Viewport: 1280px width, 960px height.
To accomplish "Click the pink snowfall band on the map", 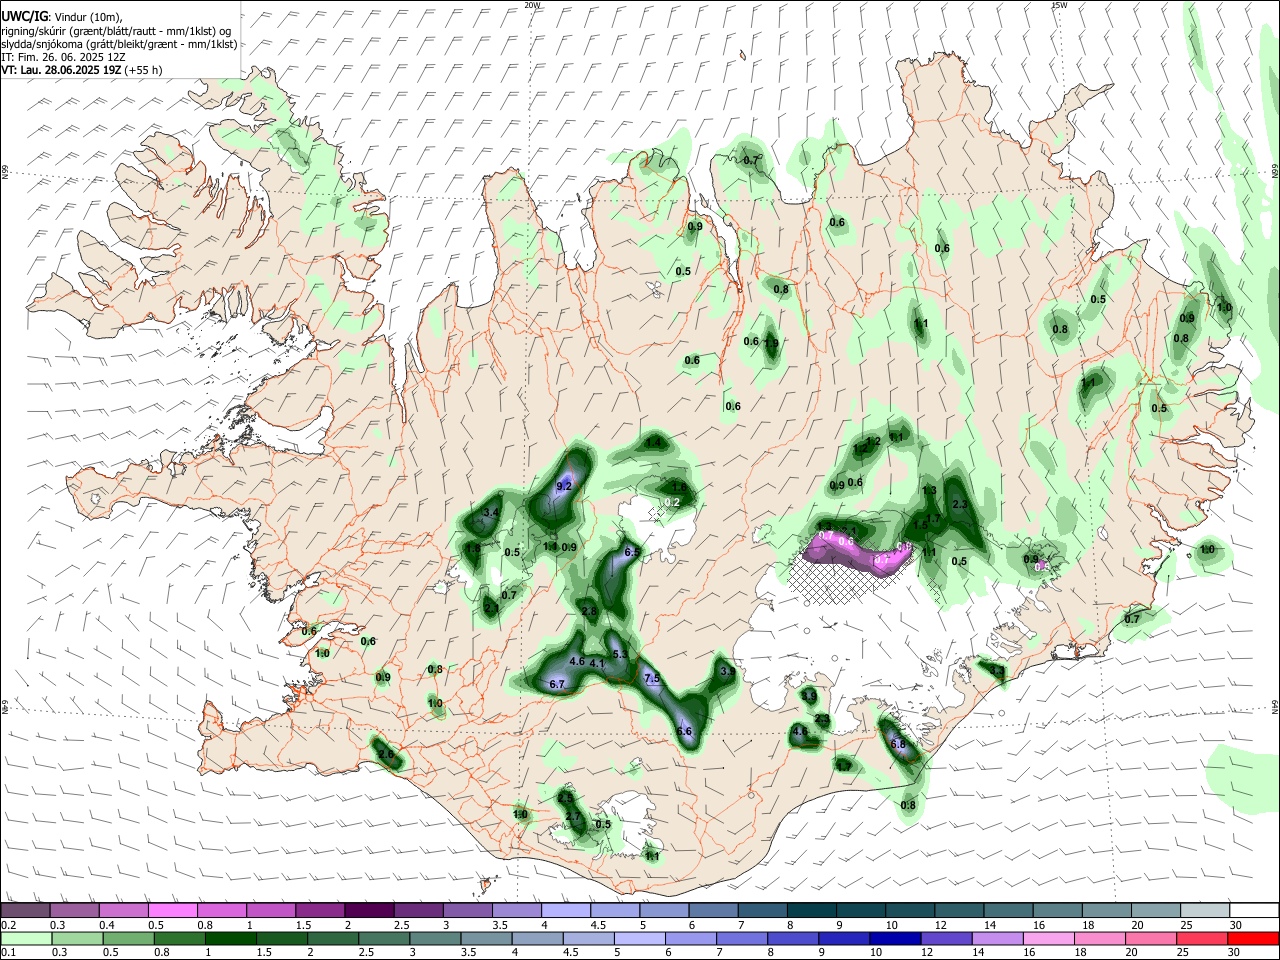I will pyautogui.click(x=856, y=553).
